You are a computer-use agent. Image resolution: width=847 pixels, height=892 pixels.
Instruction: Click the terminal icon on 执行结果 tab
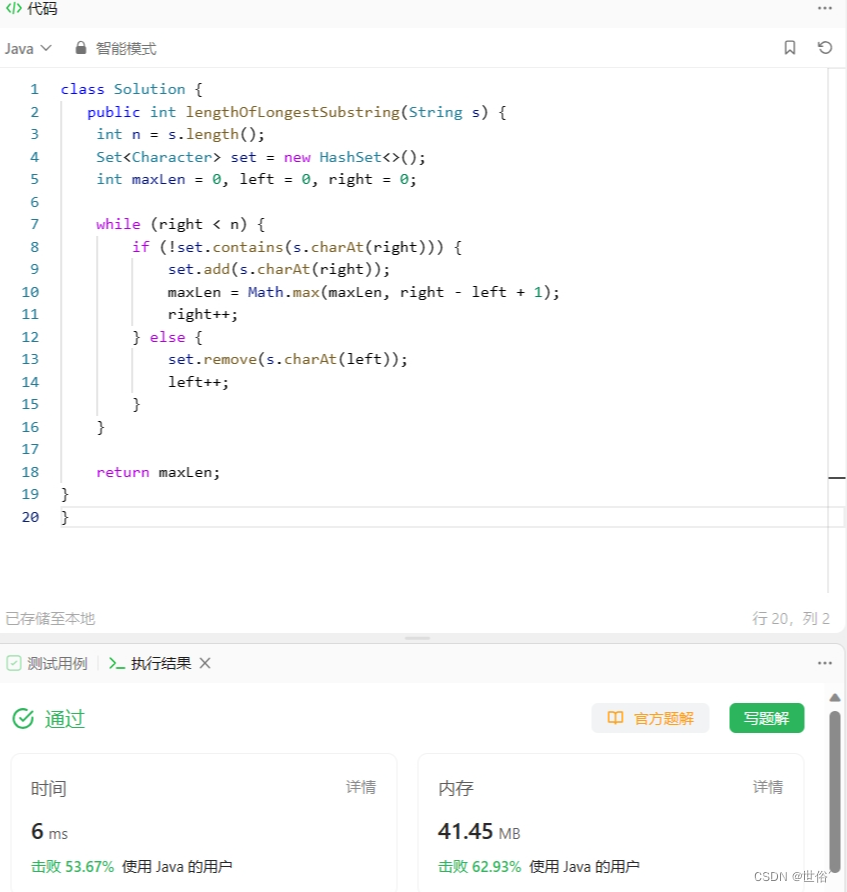click(116, 663)
